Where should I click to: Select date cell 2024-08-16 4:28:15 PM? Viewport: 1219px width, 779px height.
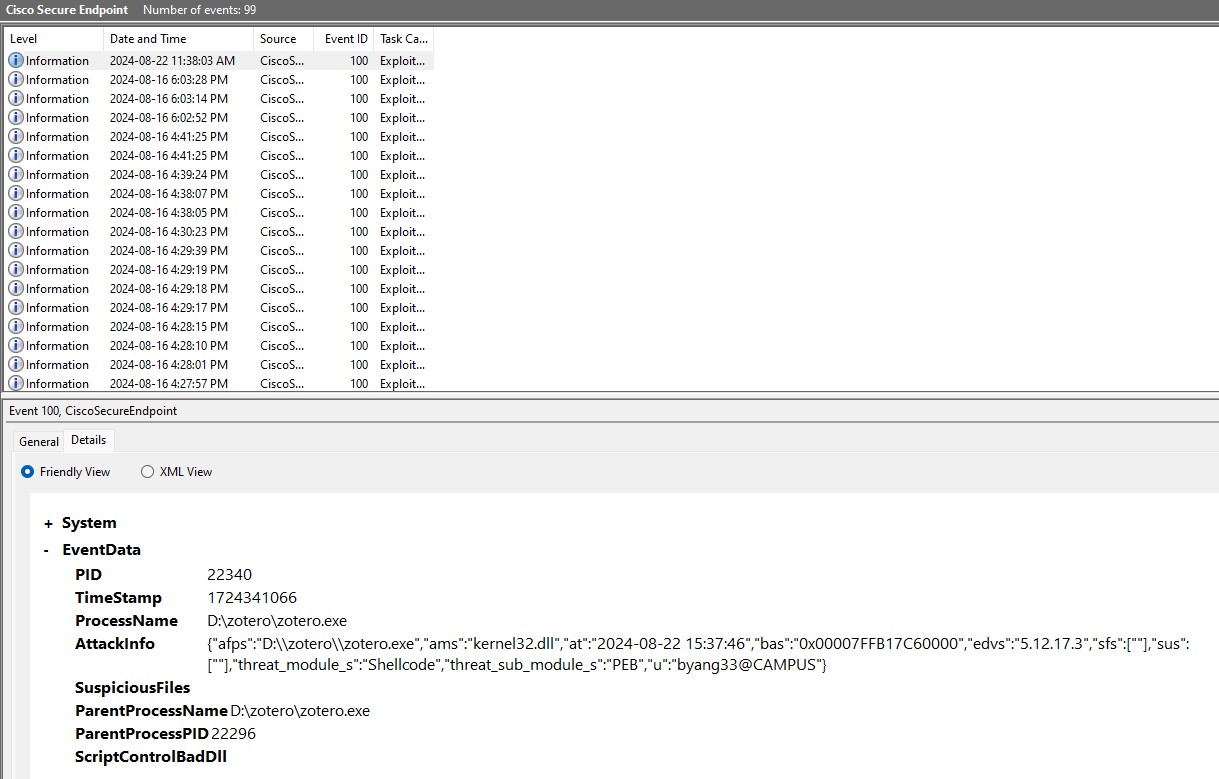pyautogui.click(x=169, y=327)
